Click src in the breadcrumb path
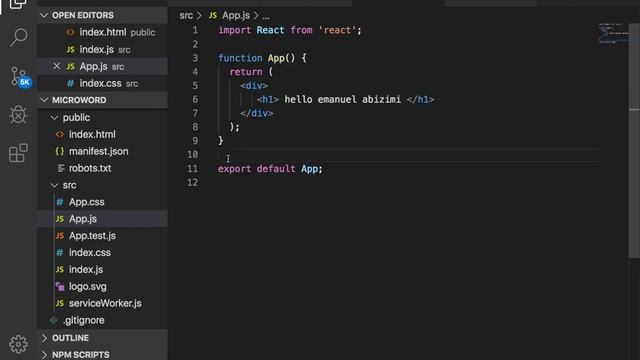 coord(186,16)
